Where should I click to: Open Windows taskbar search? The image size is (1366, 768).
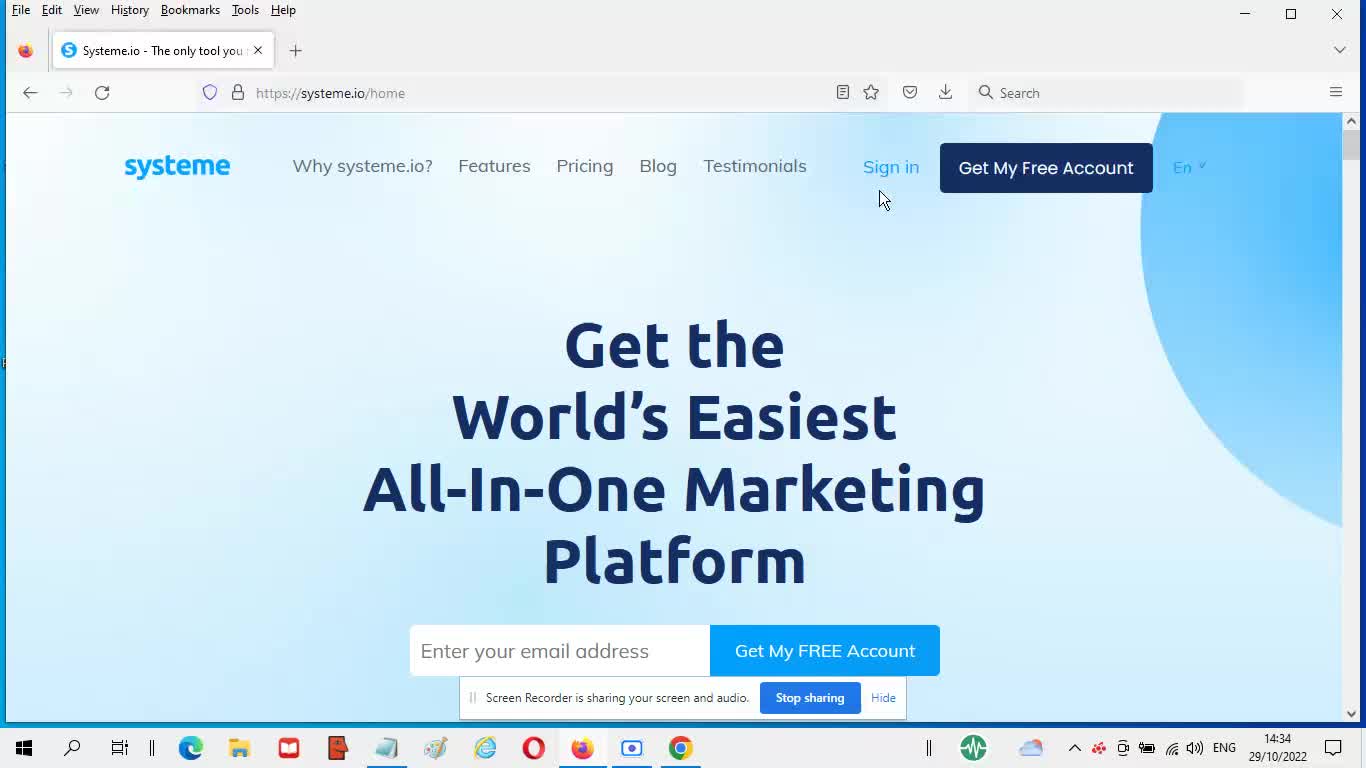[x=72, y=748]
